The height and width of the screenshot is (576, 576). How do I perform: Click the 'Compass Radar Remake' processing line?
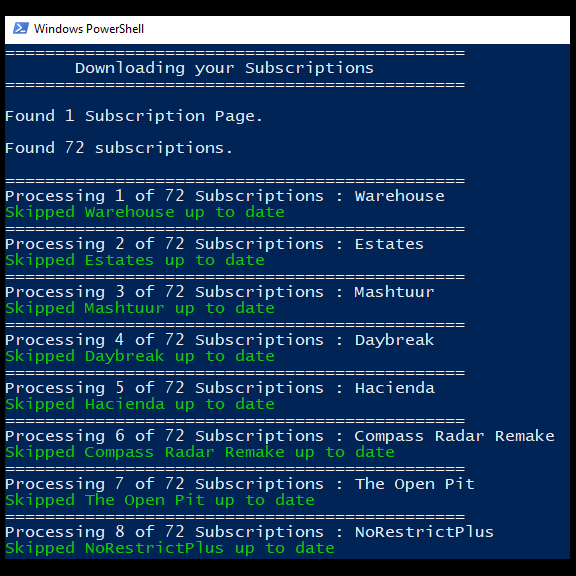pos(280,436)
